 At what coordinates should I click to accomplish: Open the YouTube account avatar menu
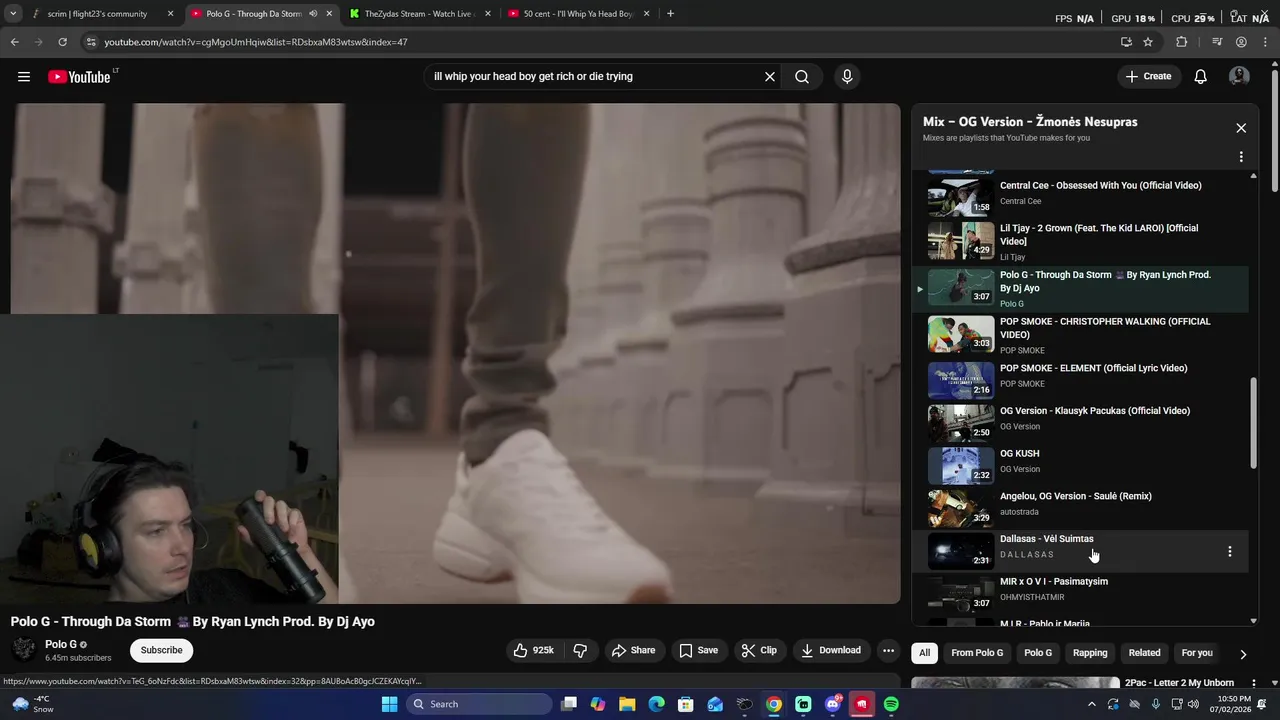[1239, 77]
